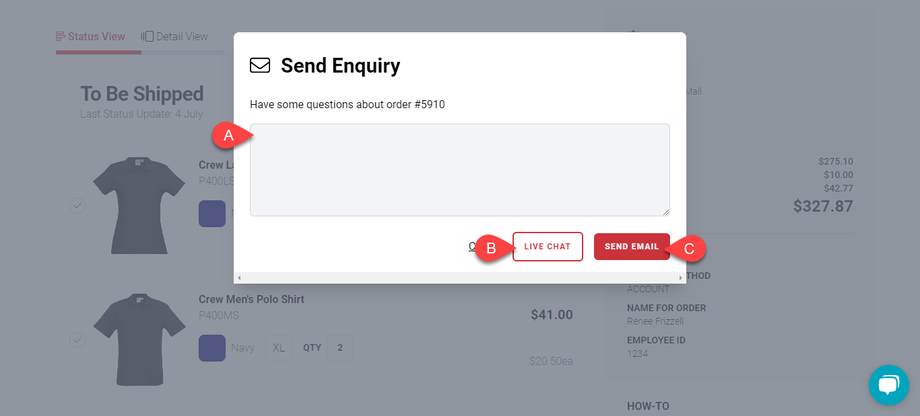Click the dialog's horizontal scrollbar right arrow
The image size is (920, 416).
click(x=681, y=277)
